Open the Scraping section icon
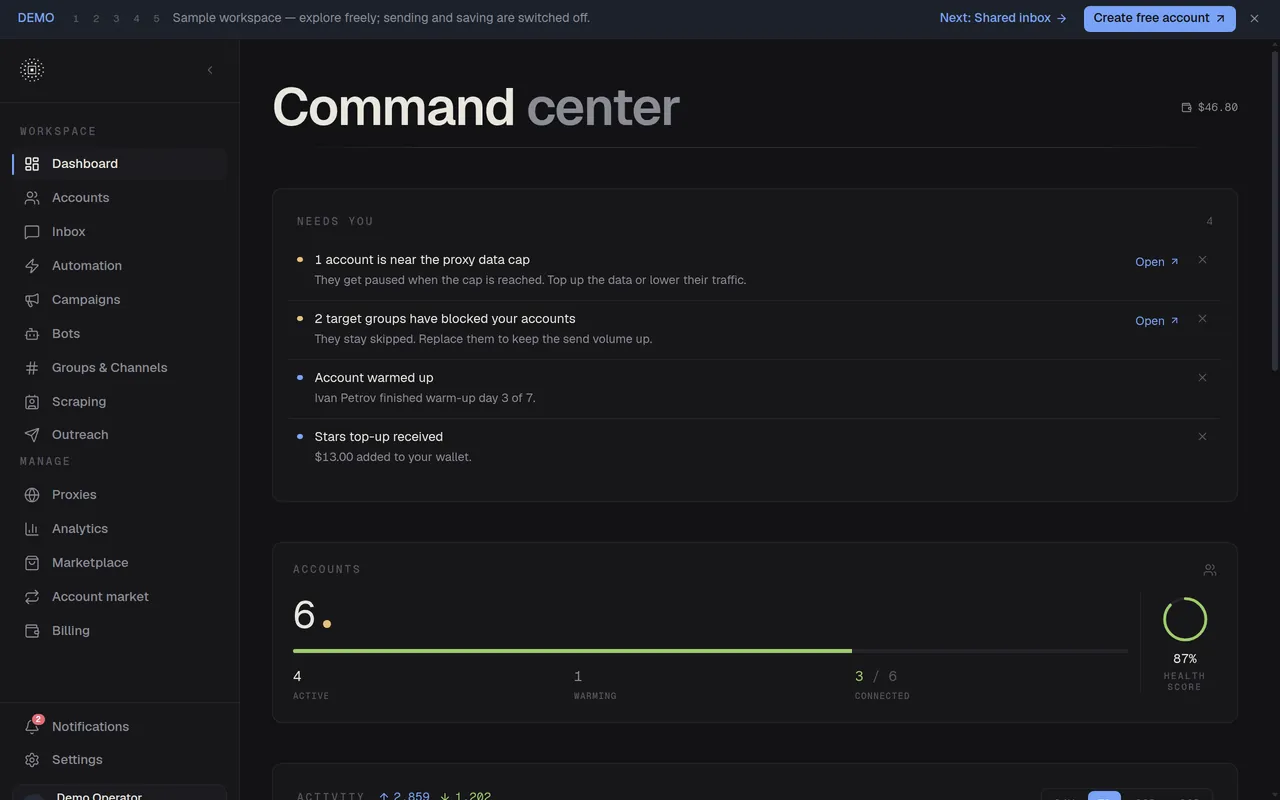 [32, 402]
